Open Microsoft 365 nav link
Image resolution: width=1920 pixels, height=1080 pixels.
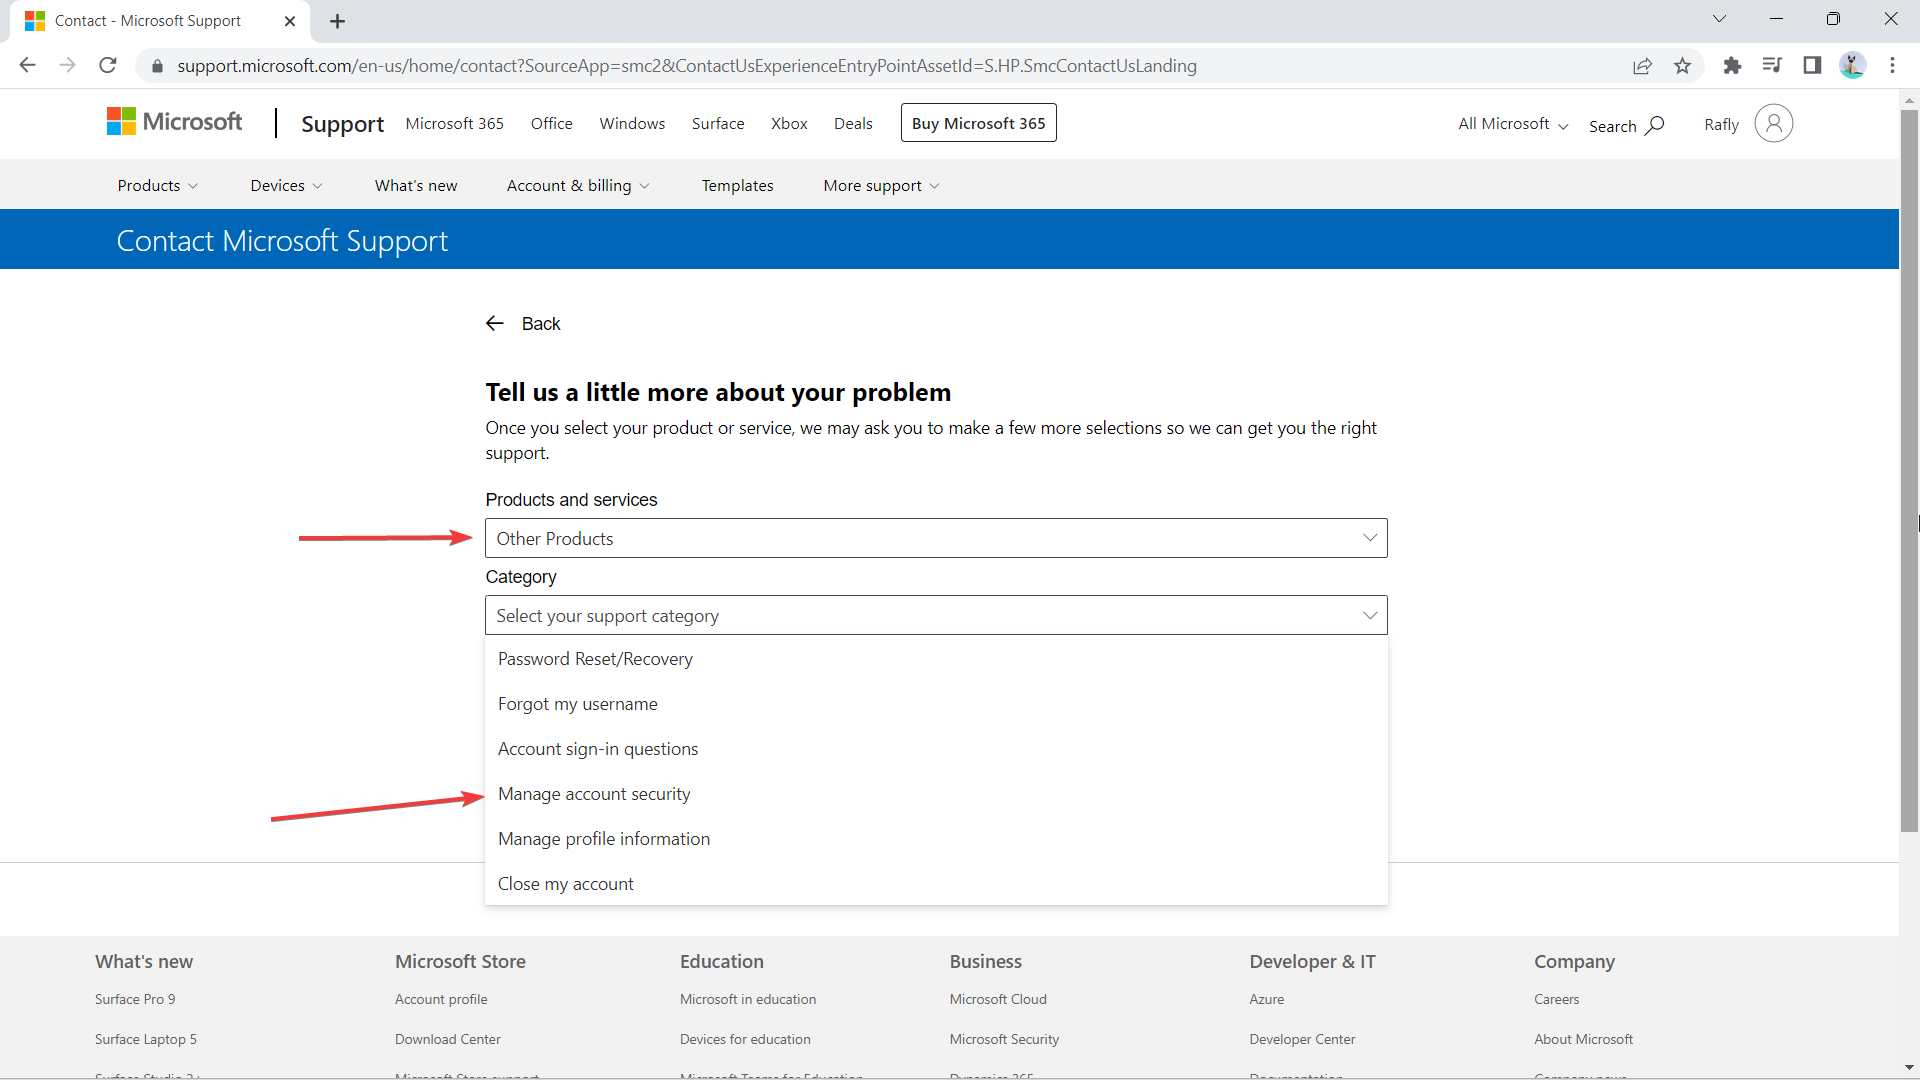[455, 123]
